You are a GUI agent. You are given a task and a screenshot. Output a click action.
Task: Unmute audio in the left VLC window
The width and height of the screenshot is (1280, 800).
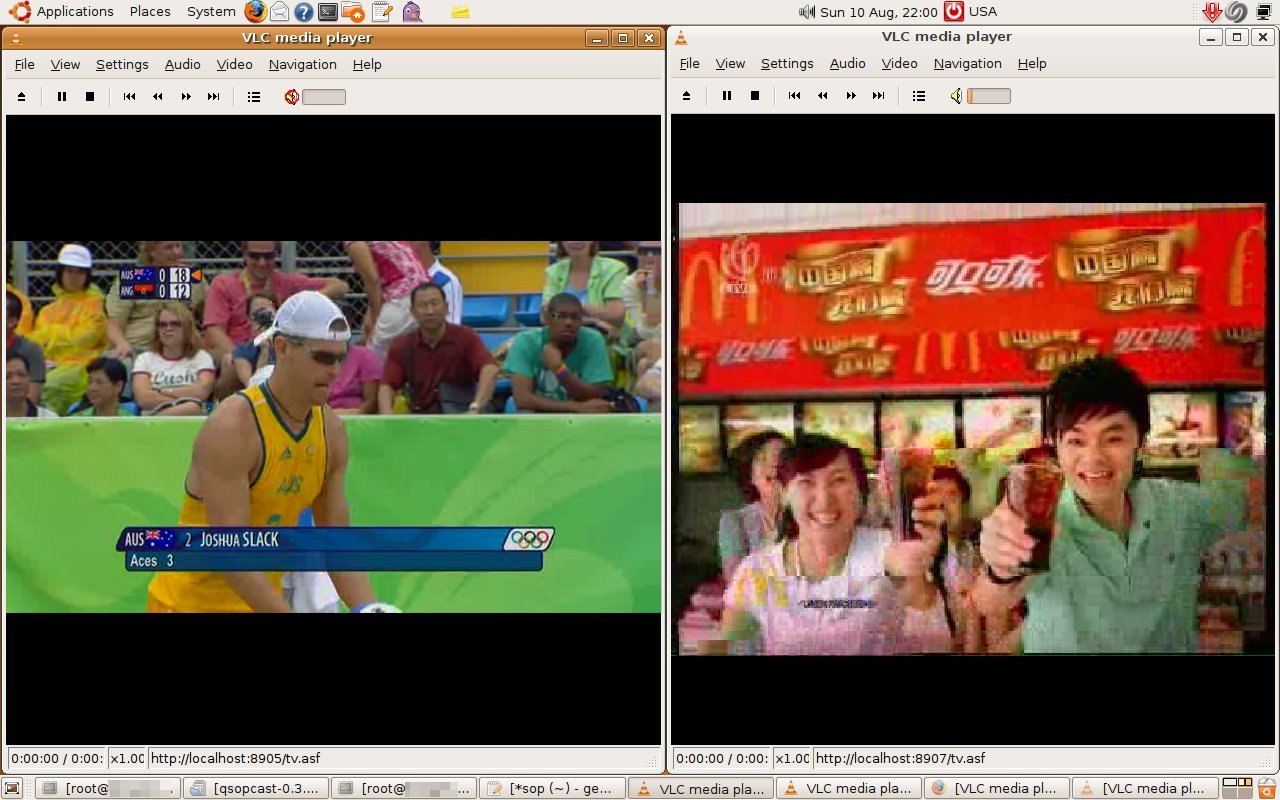pyautogui.click(x=291, y=97)
